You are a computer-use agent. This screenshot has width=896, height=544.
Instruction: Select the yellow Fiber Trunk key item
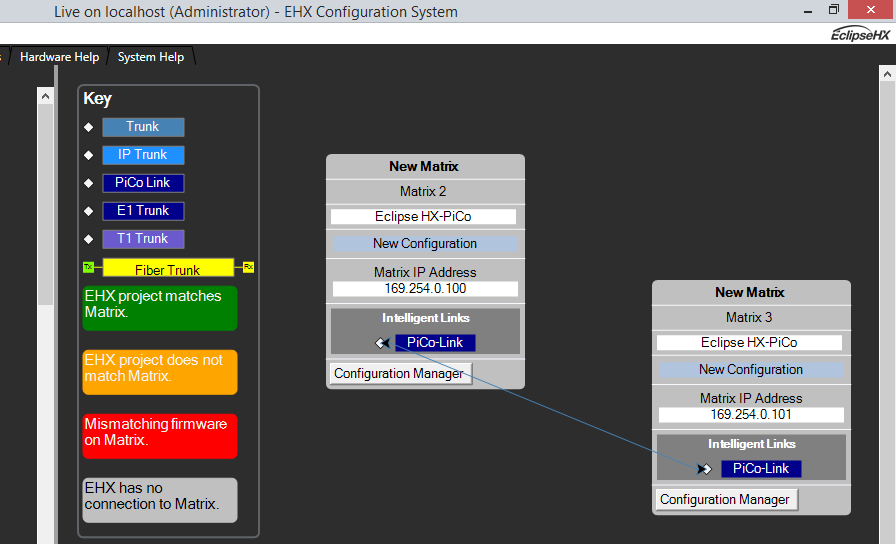click(x=168, y=269)
